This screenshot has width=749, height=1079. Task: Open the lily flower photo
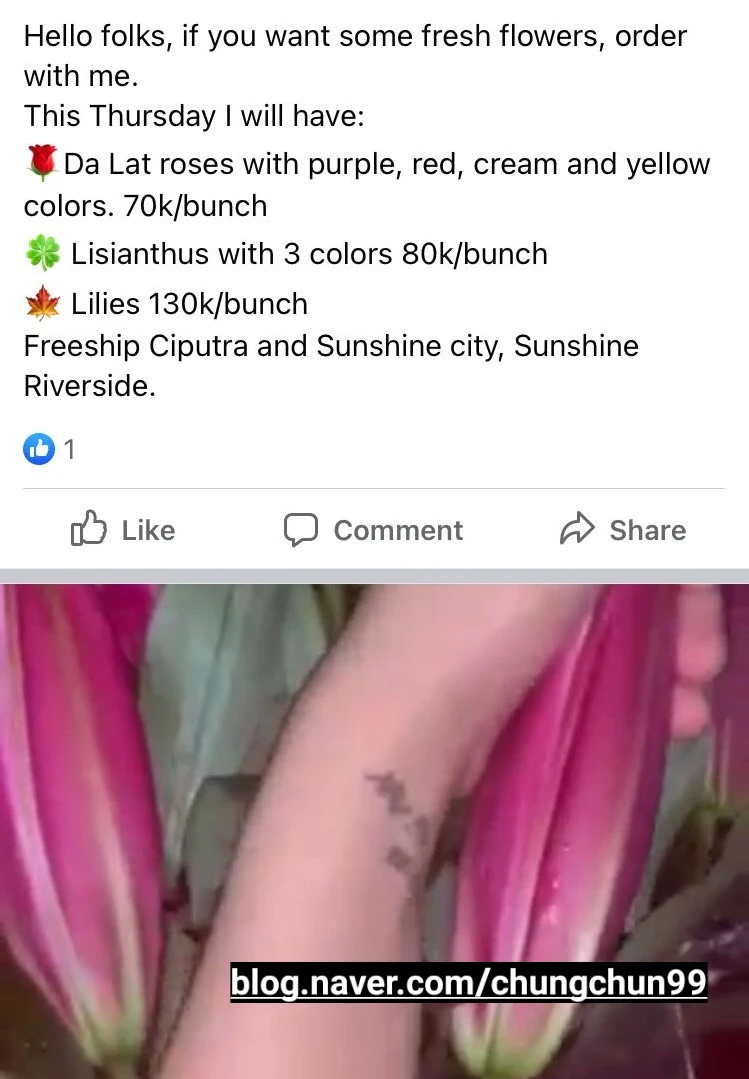click(x=374, y=831)
